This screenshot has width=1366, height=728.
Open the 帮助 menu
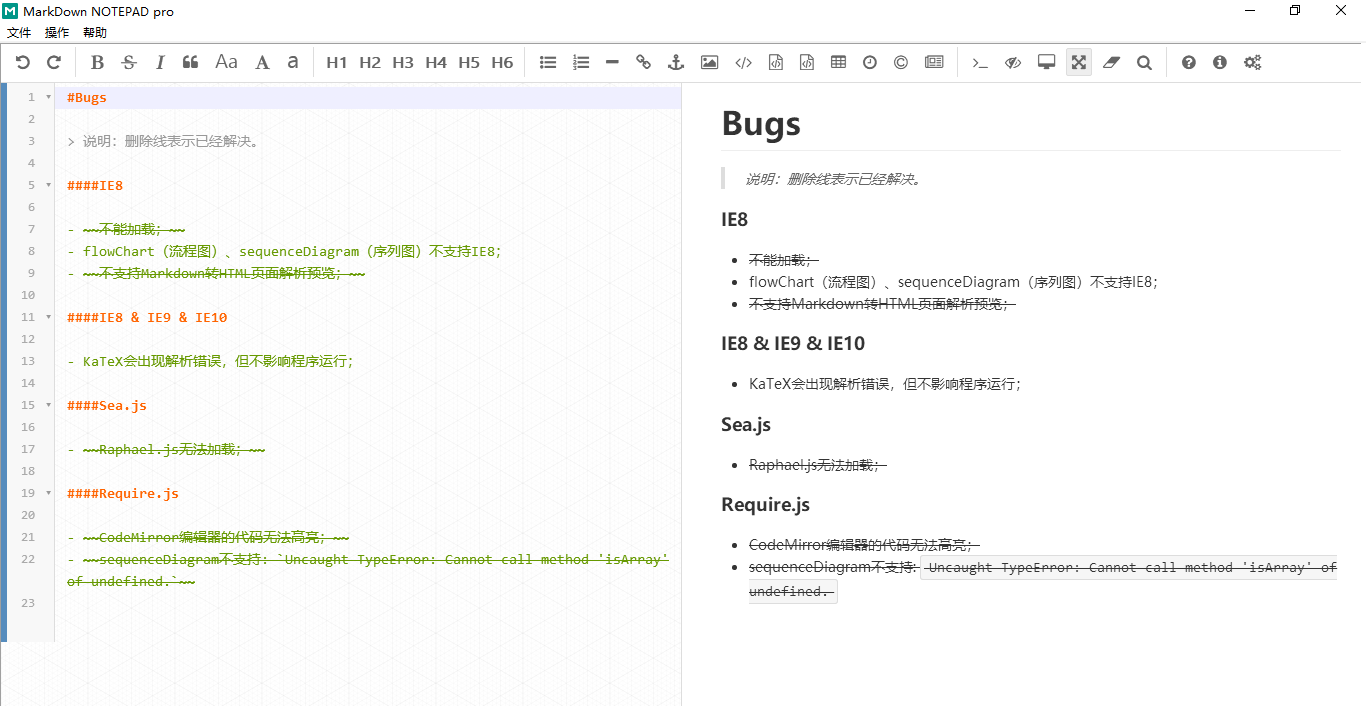95,33
